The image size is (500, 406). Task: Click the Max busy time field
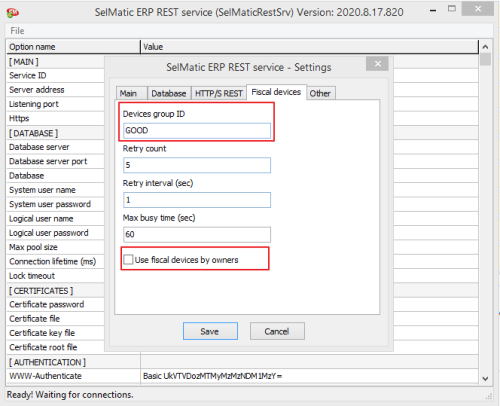(x=197, y=235)
